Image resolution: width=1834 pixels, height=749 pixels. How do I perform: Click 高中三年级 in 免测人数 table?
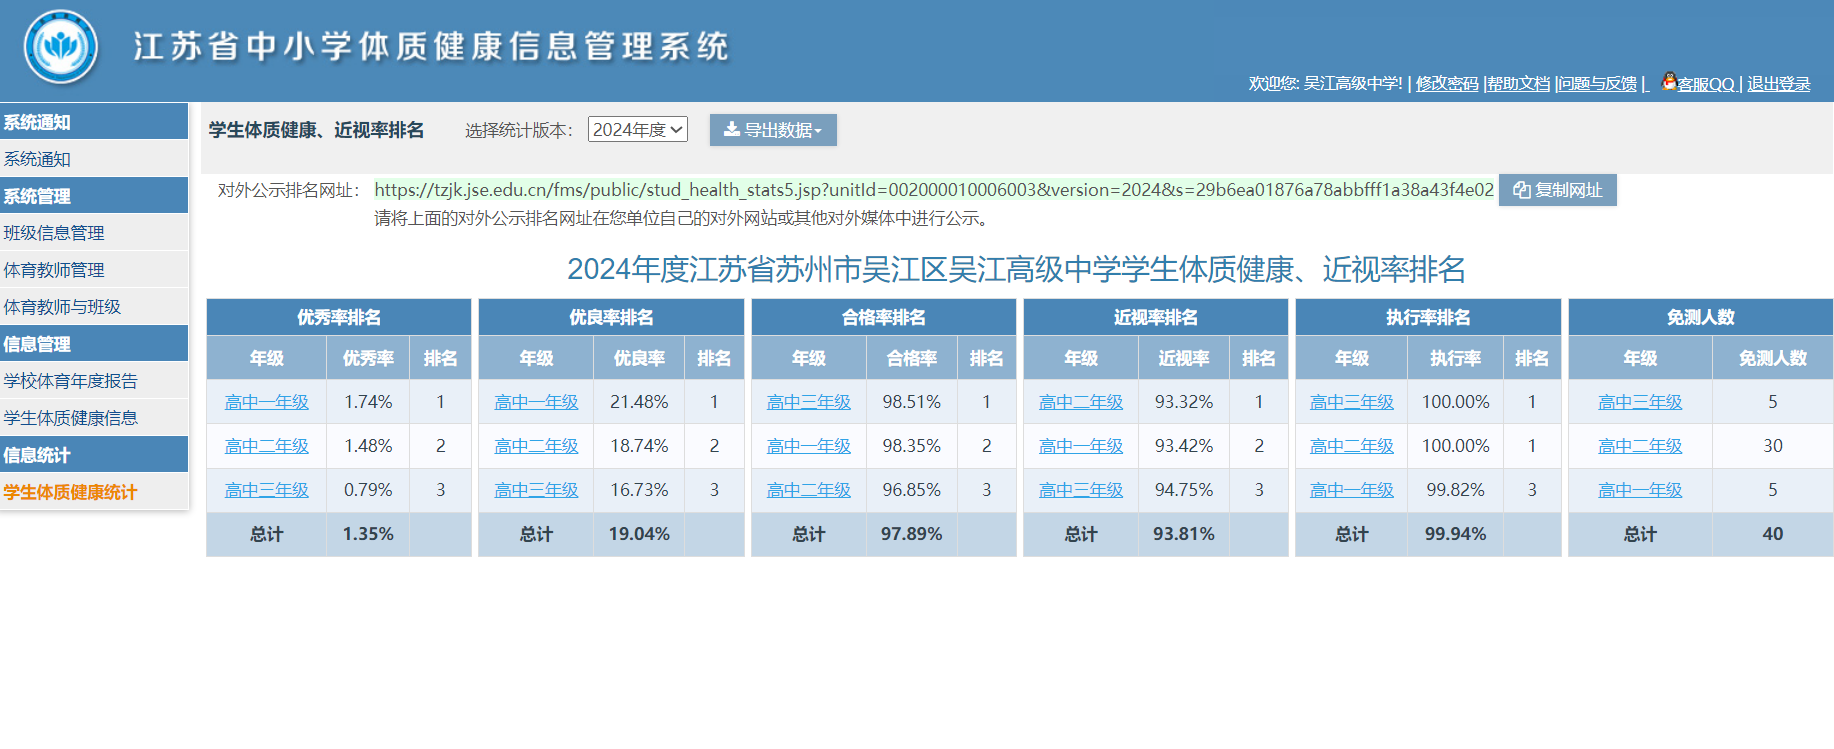(1640, 402)
